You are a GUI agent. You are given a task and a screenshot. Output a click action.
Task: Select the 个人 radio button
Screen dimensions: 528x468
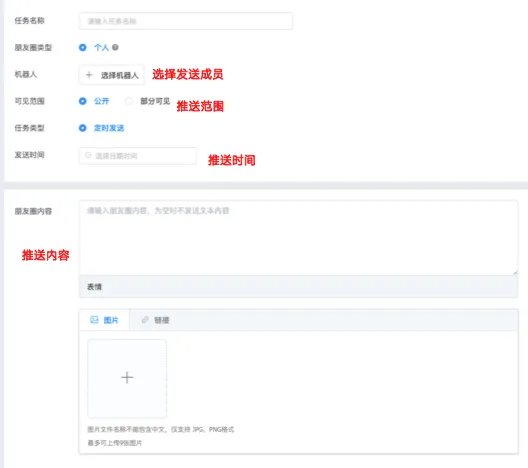82,47
